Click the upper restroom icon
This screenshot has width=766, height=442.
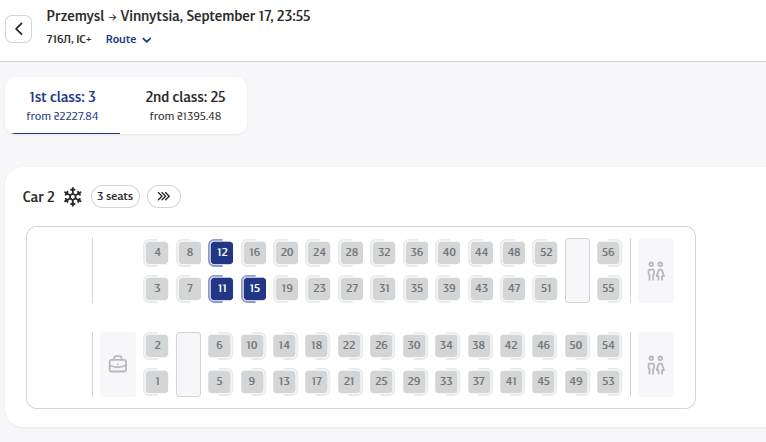656,271
